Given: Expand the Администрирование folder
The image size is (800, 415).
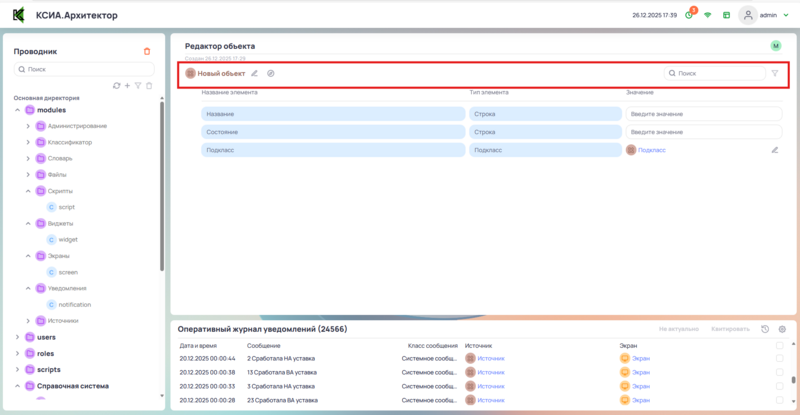Looking at the screenshot, I should pos(28,126).
